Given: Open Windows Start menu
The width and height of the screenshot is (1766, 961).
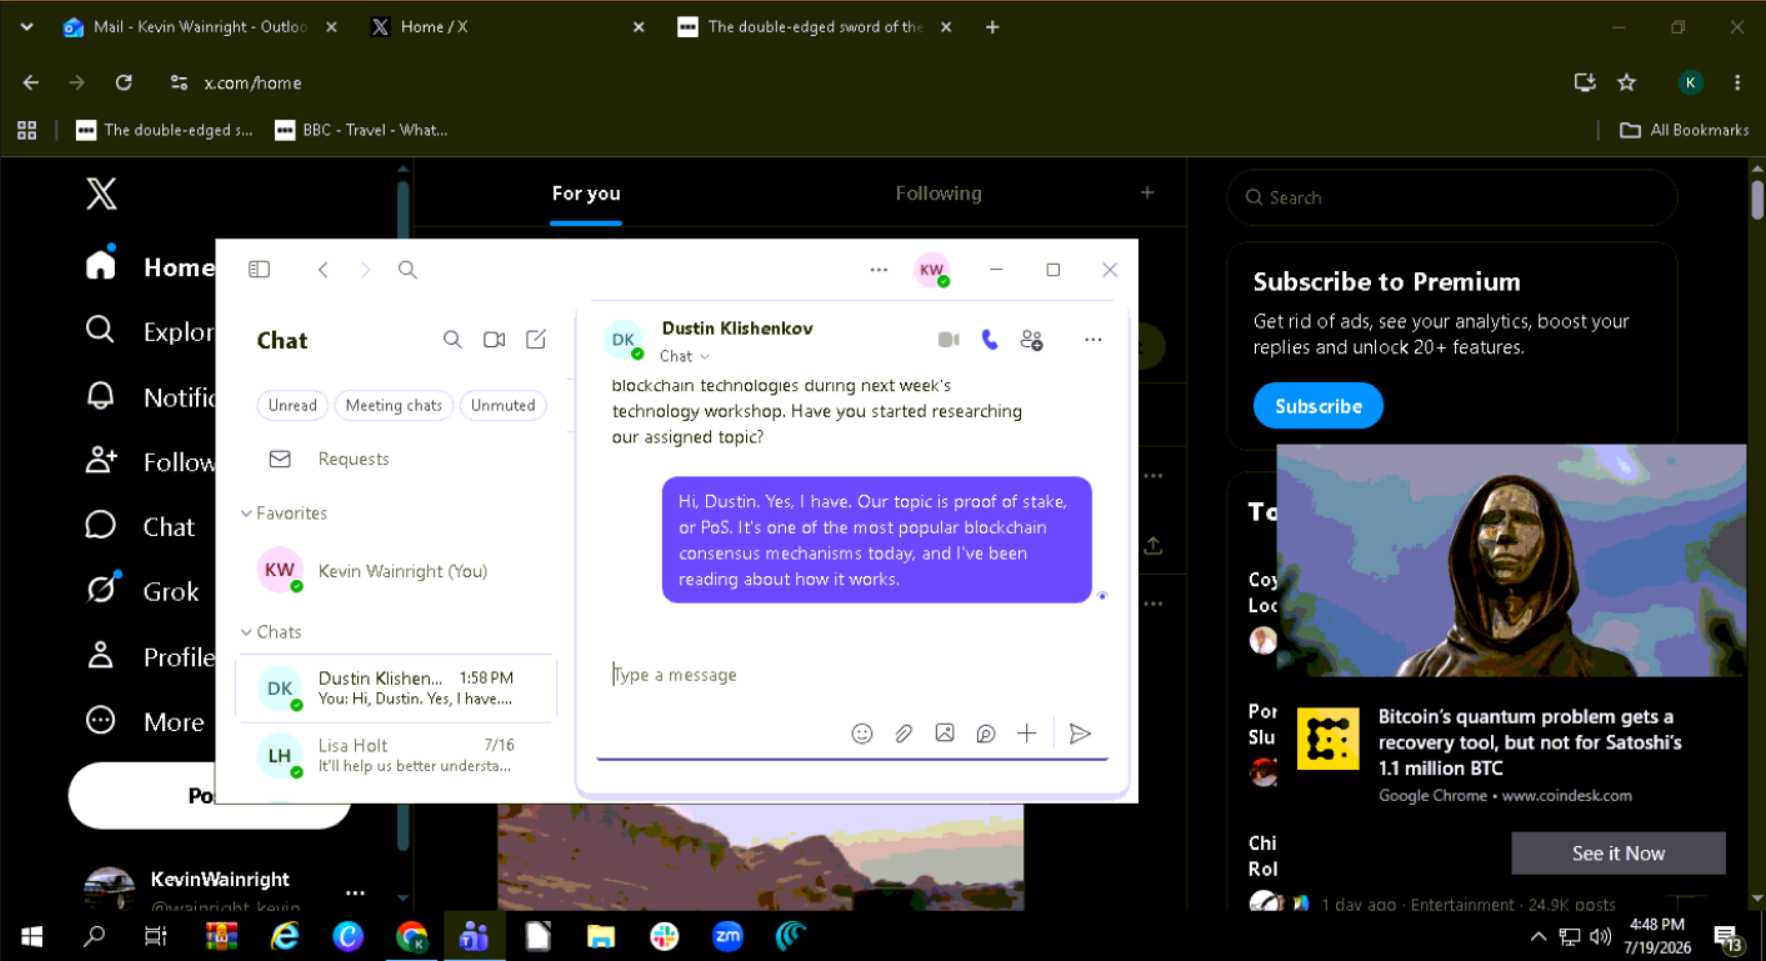Looking at the screenshot, I should coord(31,936).
